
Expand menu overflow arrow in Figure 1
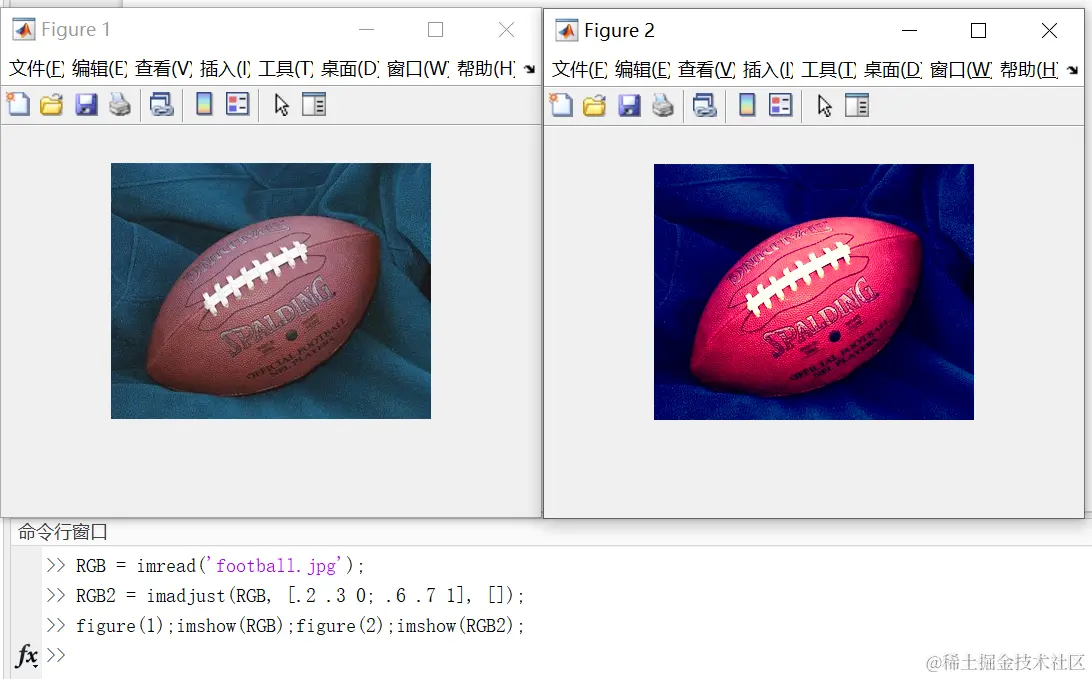coord(530,69)
